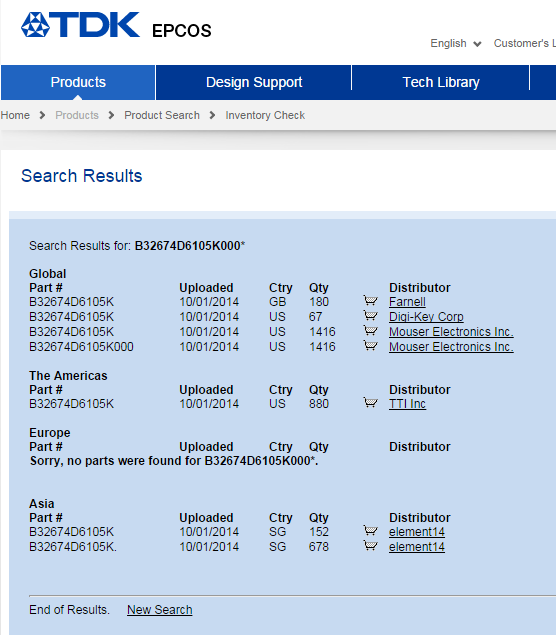Click cart icon for element14 152 qty row

[x=371, y=531]
